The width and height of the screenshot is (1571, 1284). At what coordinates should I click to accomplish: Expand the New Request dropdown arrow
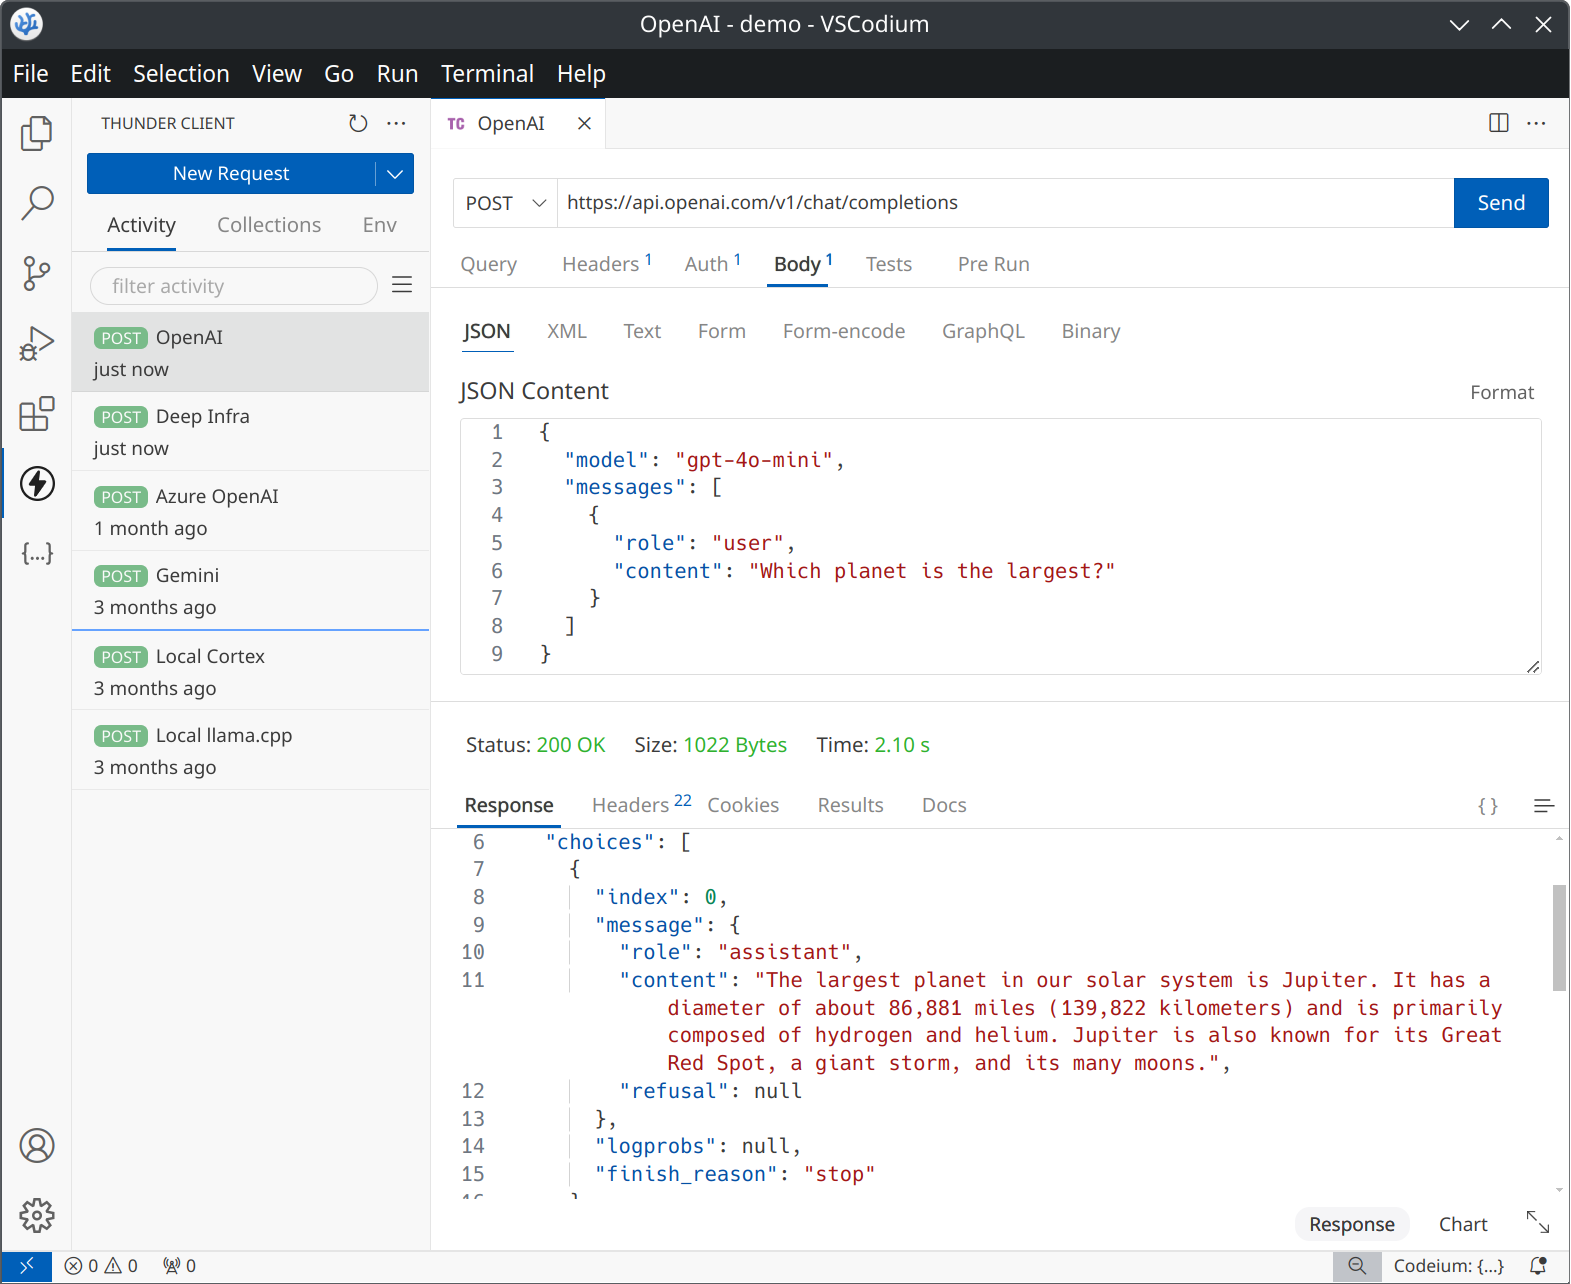[395, 174]
